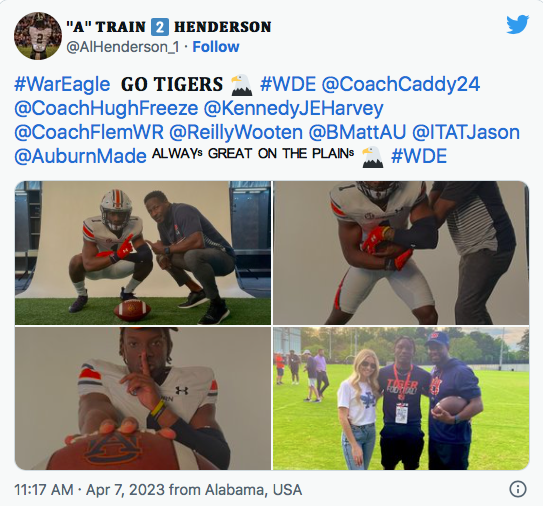
Task: Open the @CoachCaddy24 mention
Action: point(401,84)
